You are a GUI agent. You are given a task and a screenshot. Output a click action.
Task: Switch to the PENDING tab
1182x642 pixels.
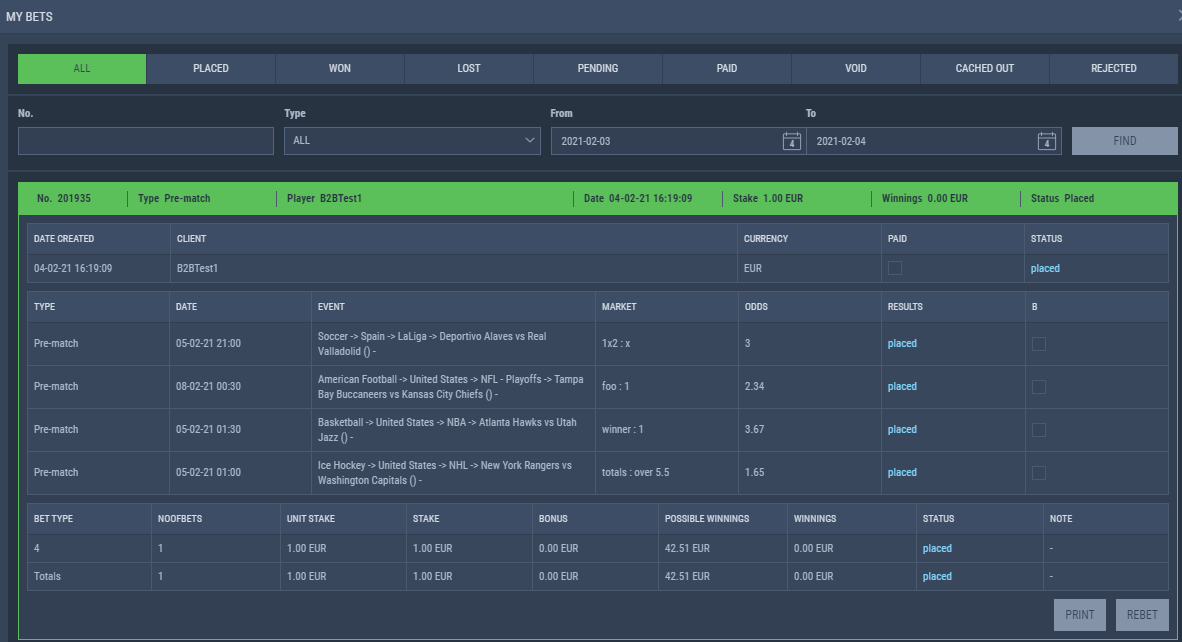point(598,69)
